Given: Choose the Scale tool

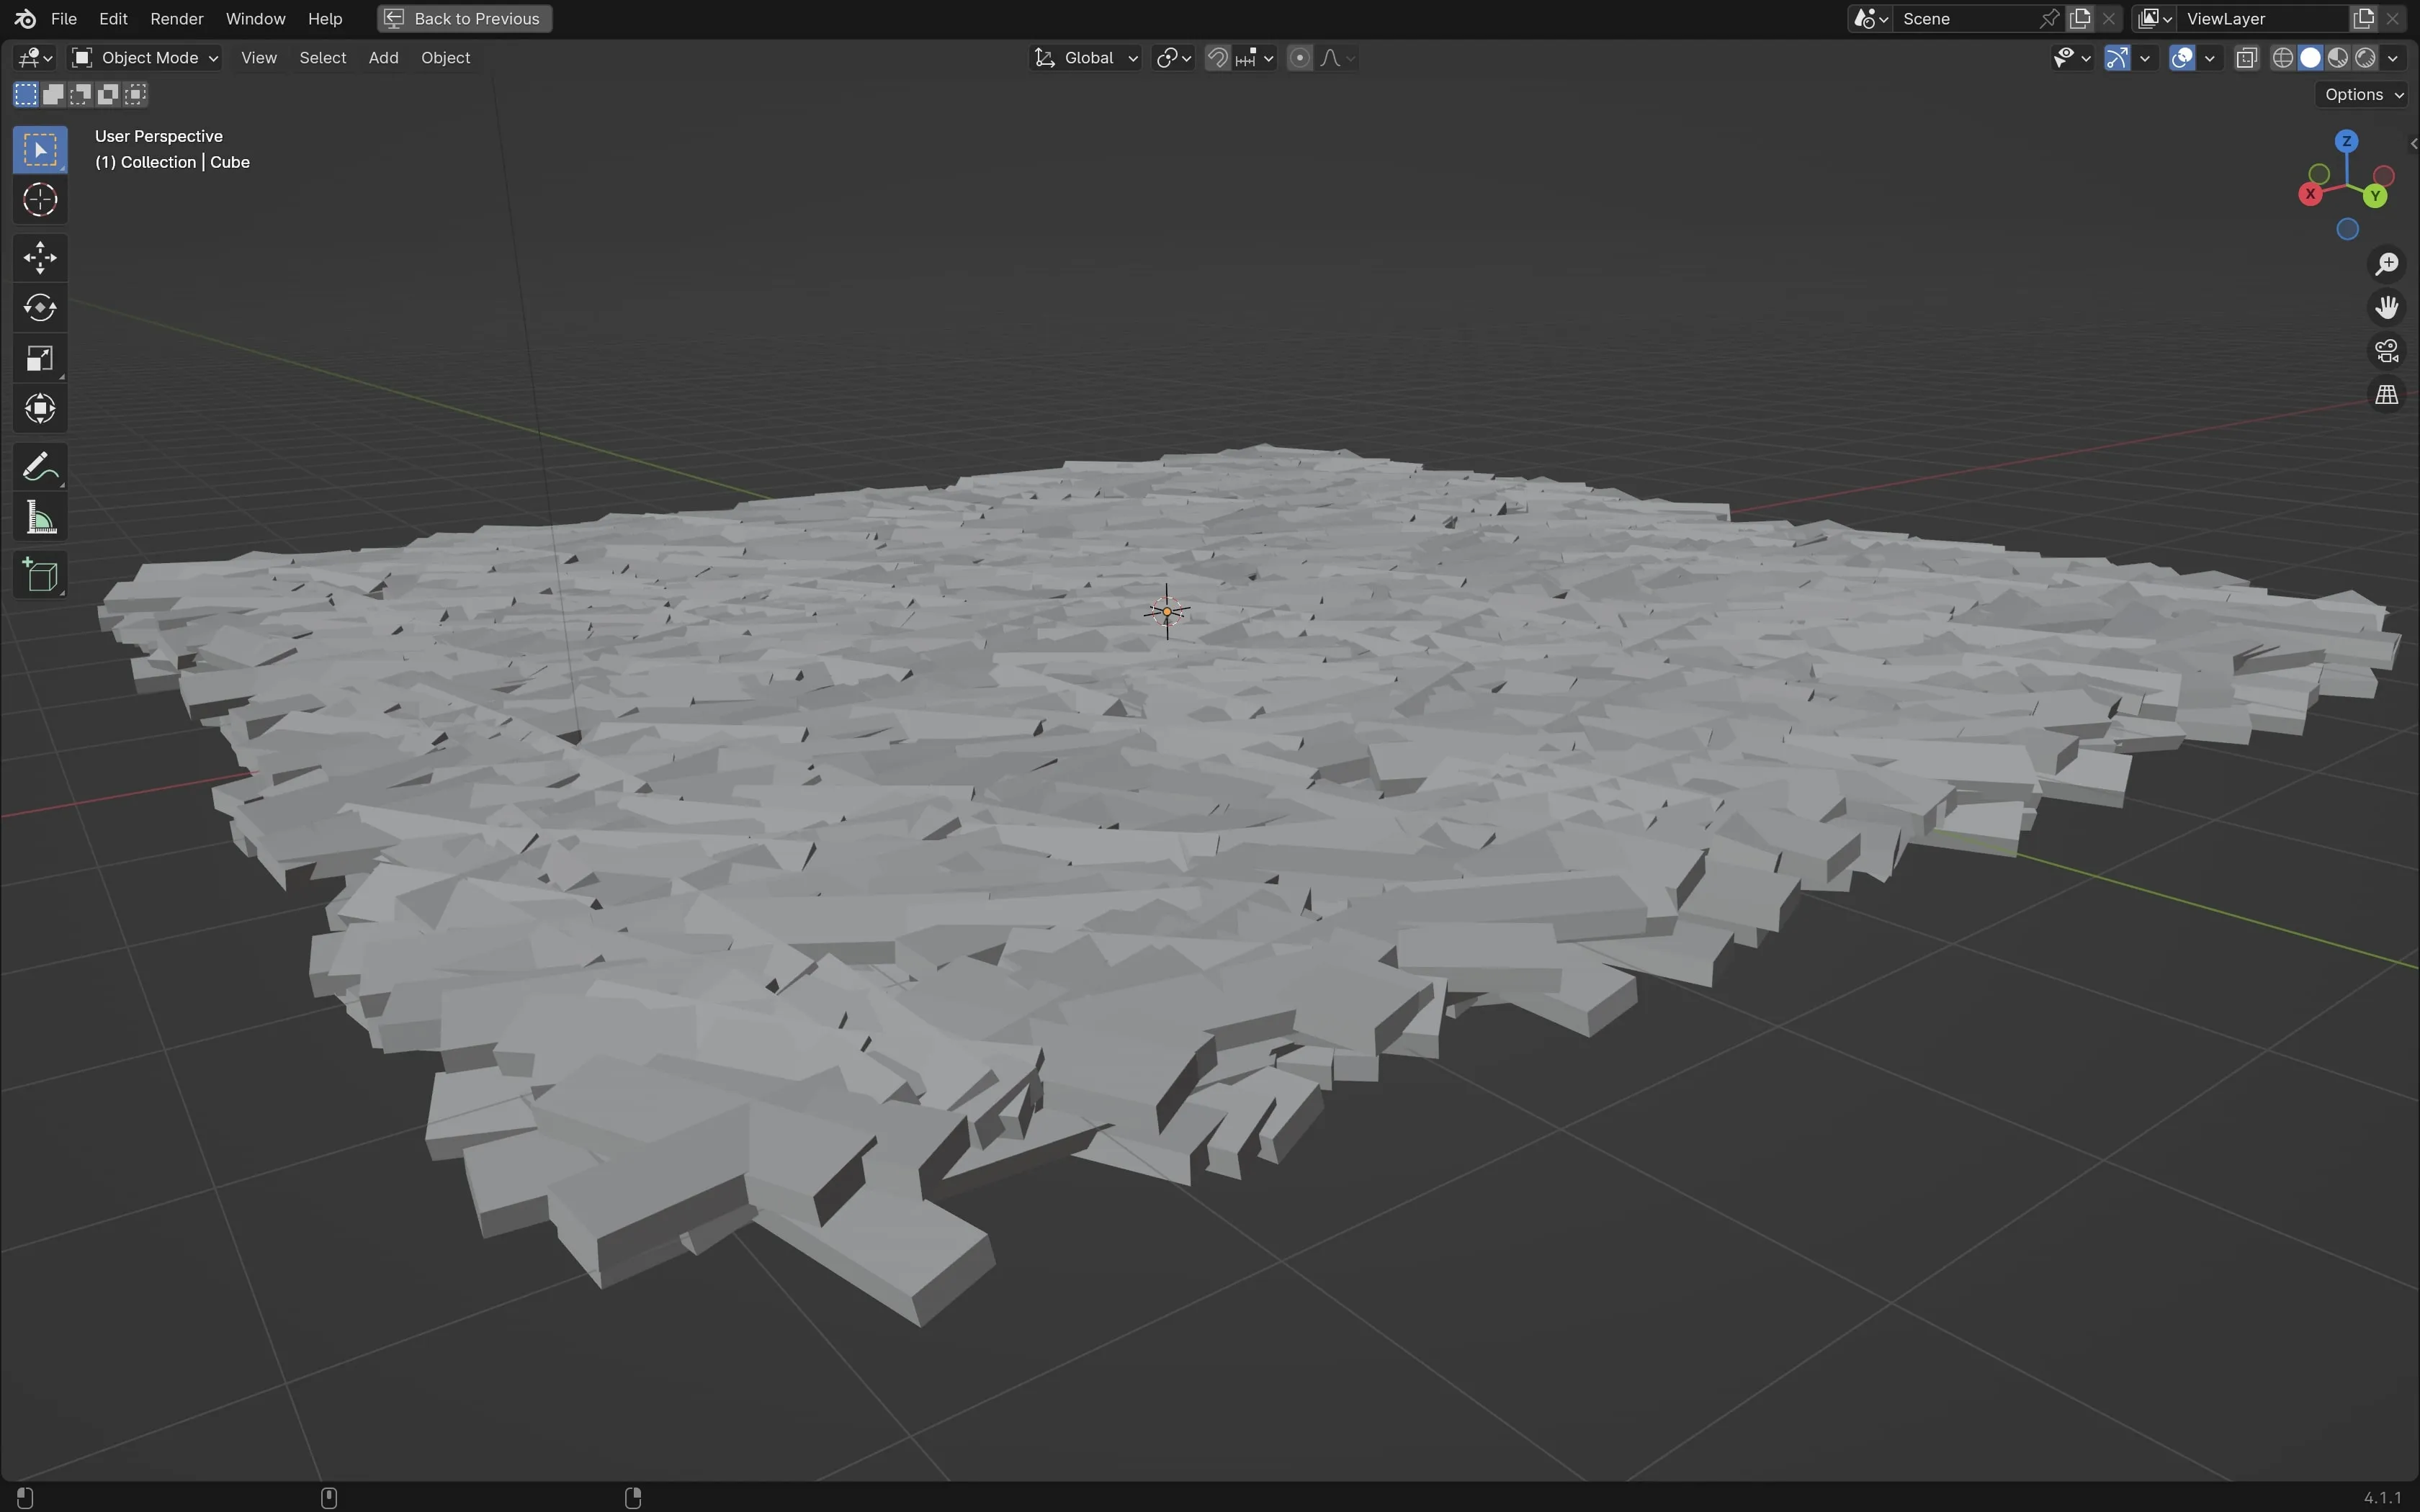Looking at the screenshot, I should [x=40, y=359].
